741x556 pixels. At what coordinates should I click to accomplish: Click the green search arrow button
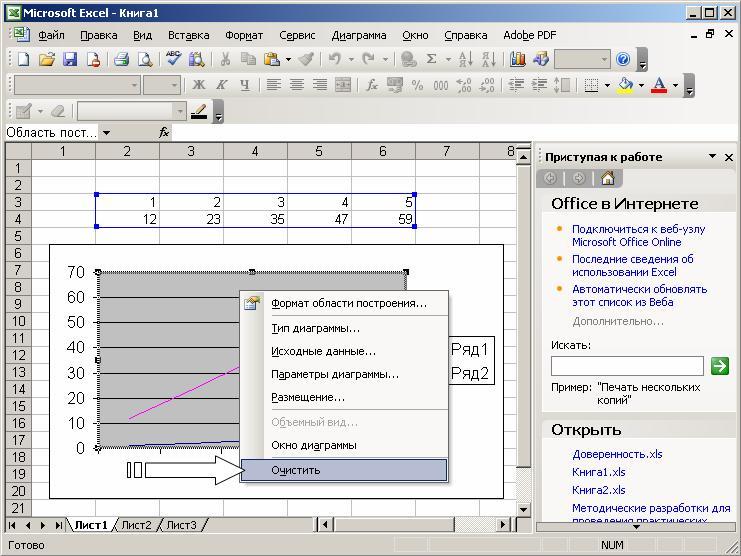pos(719,366)
